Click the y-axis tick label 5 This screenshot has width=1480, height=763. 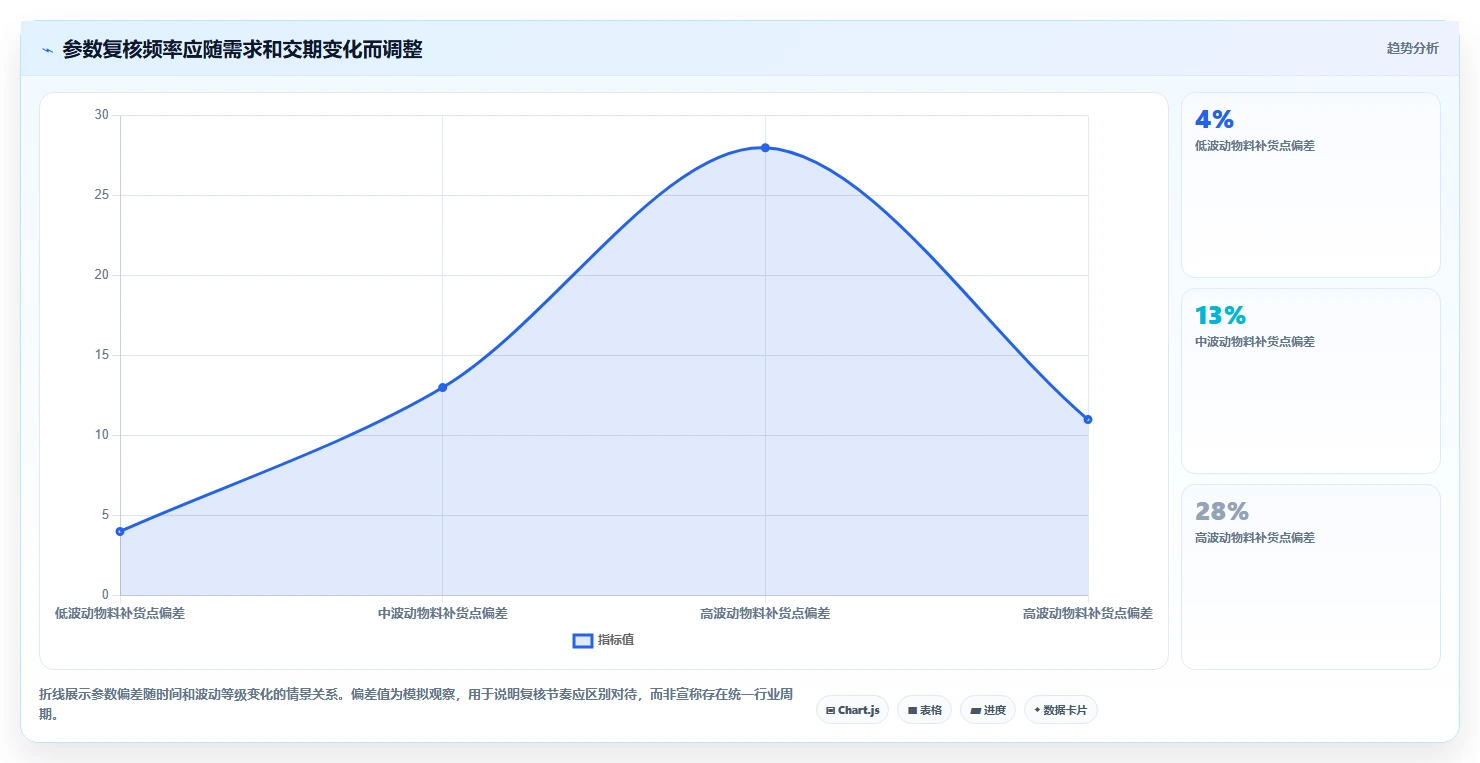click(105, 515)
